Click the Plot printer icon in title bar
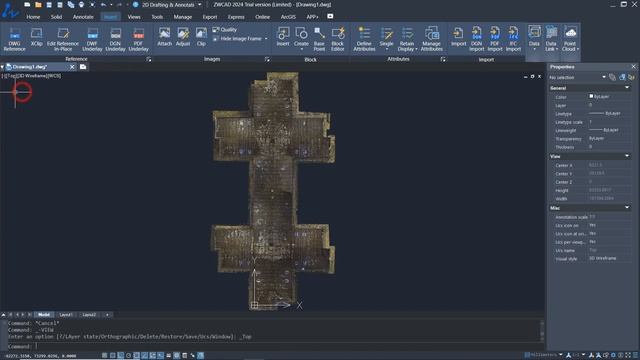This screenshot has width=640, height=360. coord(81,4)
